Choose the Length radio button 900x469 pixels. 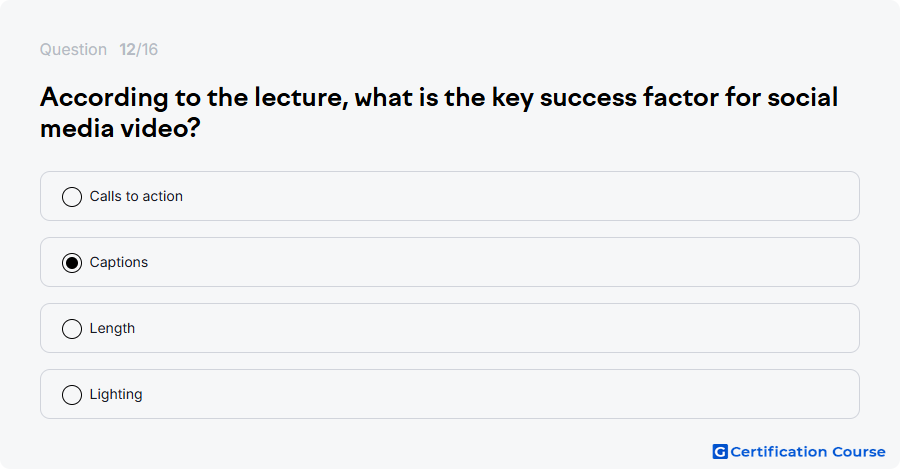[72, 329]
